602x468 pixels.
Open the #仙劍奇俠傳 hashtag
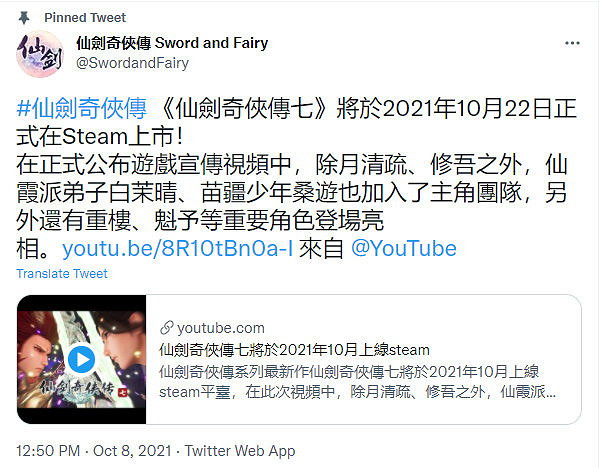point(81,109)
